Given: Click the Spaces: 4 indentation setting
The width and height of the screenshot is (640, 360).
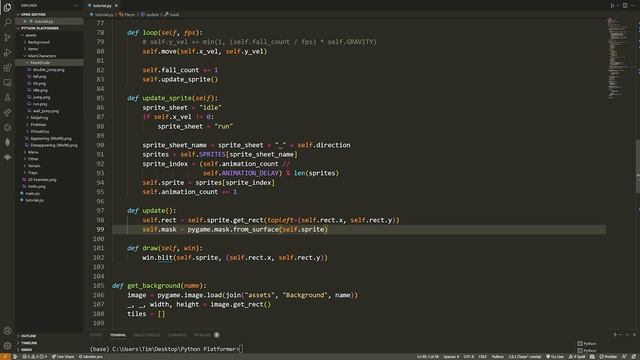Looking at the screenshot, I should click(451, 357).
